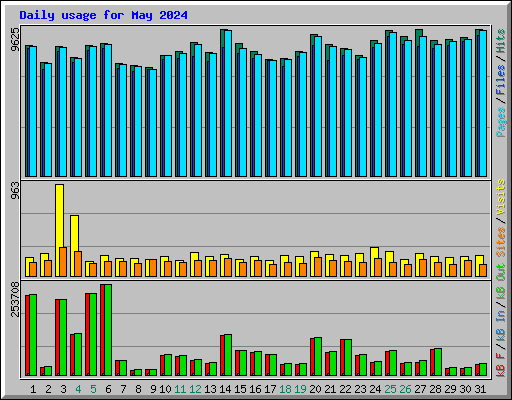512x400 pixels.
Task: Click day label 3 on x-axis
Action: pos(63,389)
